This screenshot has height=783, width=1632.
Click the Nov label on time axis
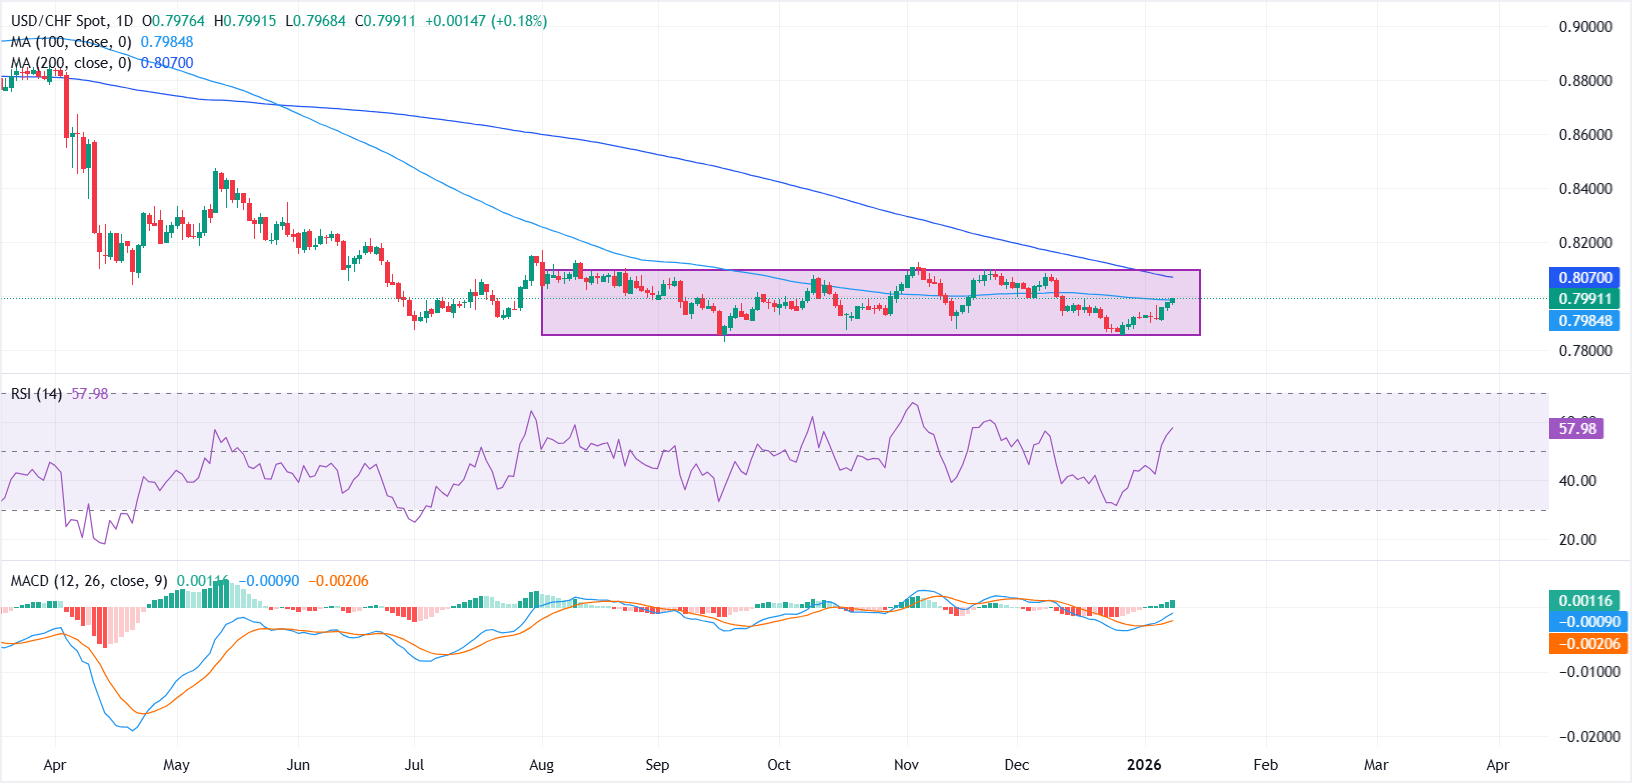[x=906, y=765]
